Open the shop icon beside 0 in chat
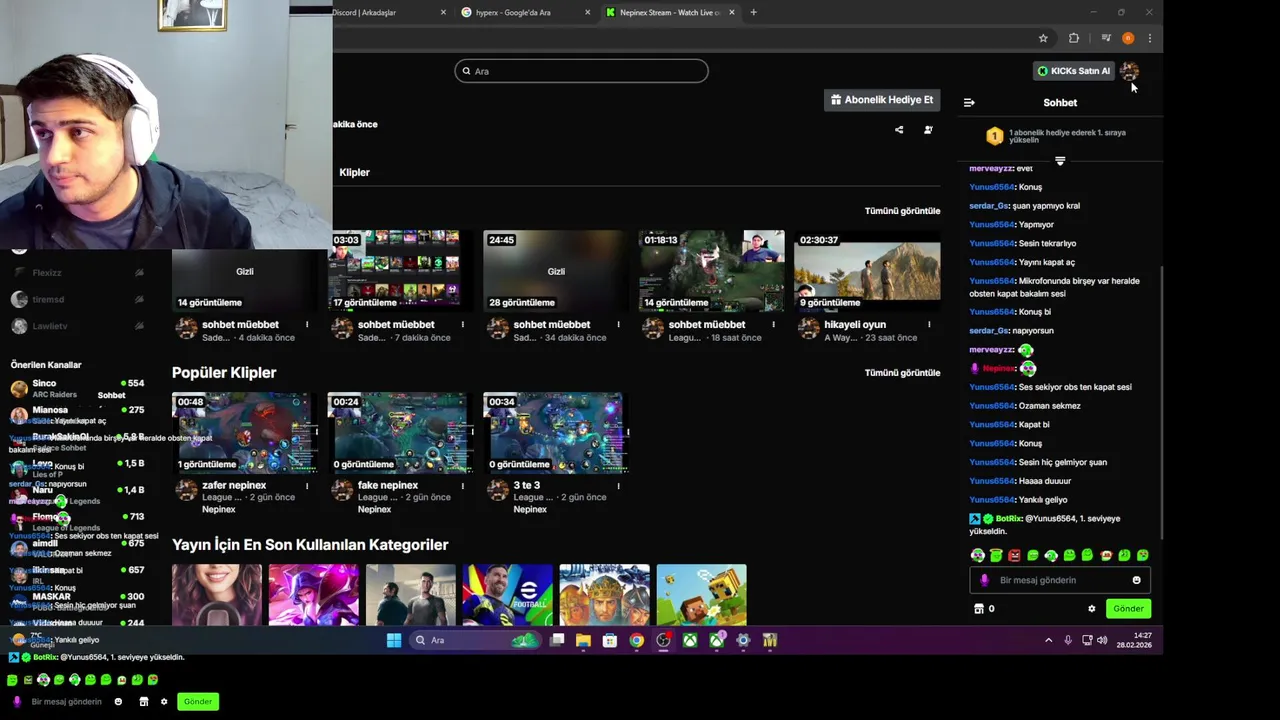The image size is (1280, 720). tap(978, 608)
